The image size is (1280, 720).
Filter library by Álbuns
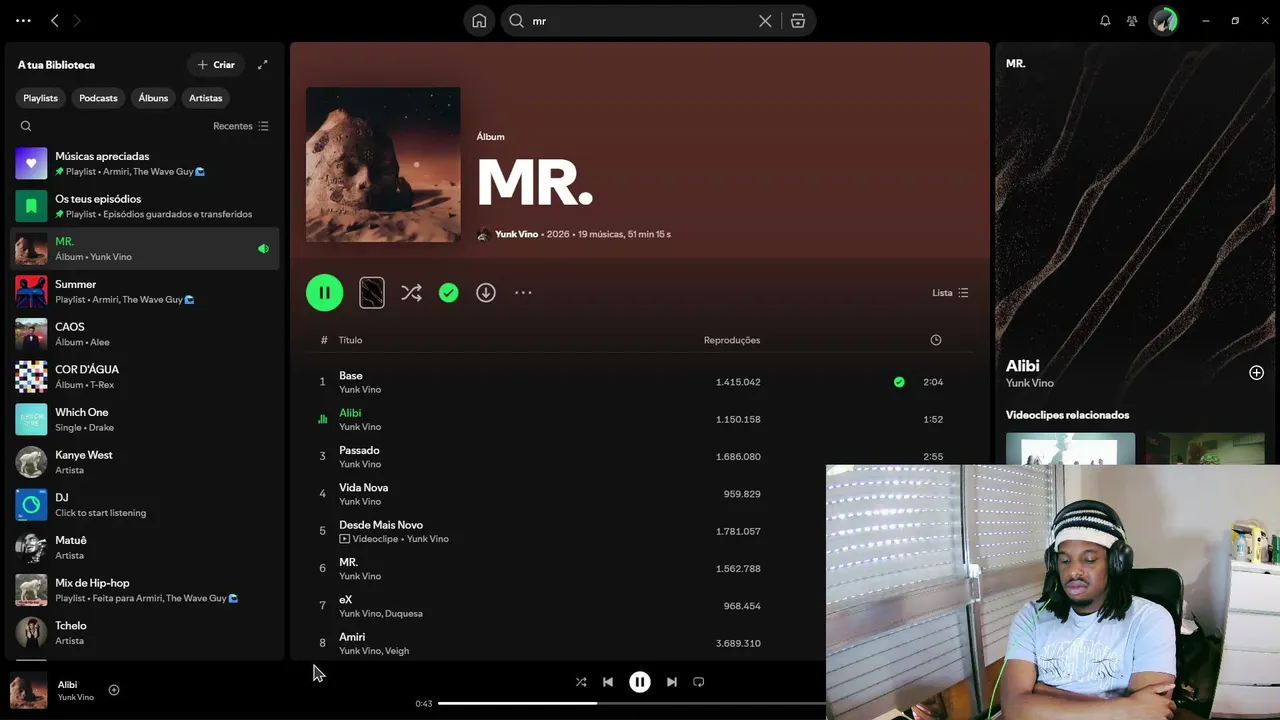153,98
